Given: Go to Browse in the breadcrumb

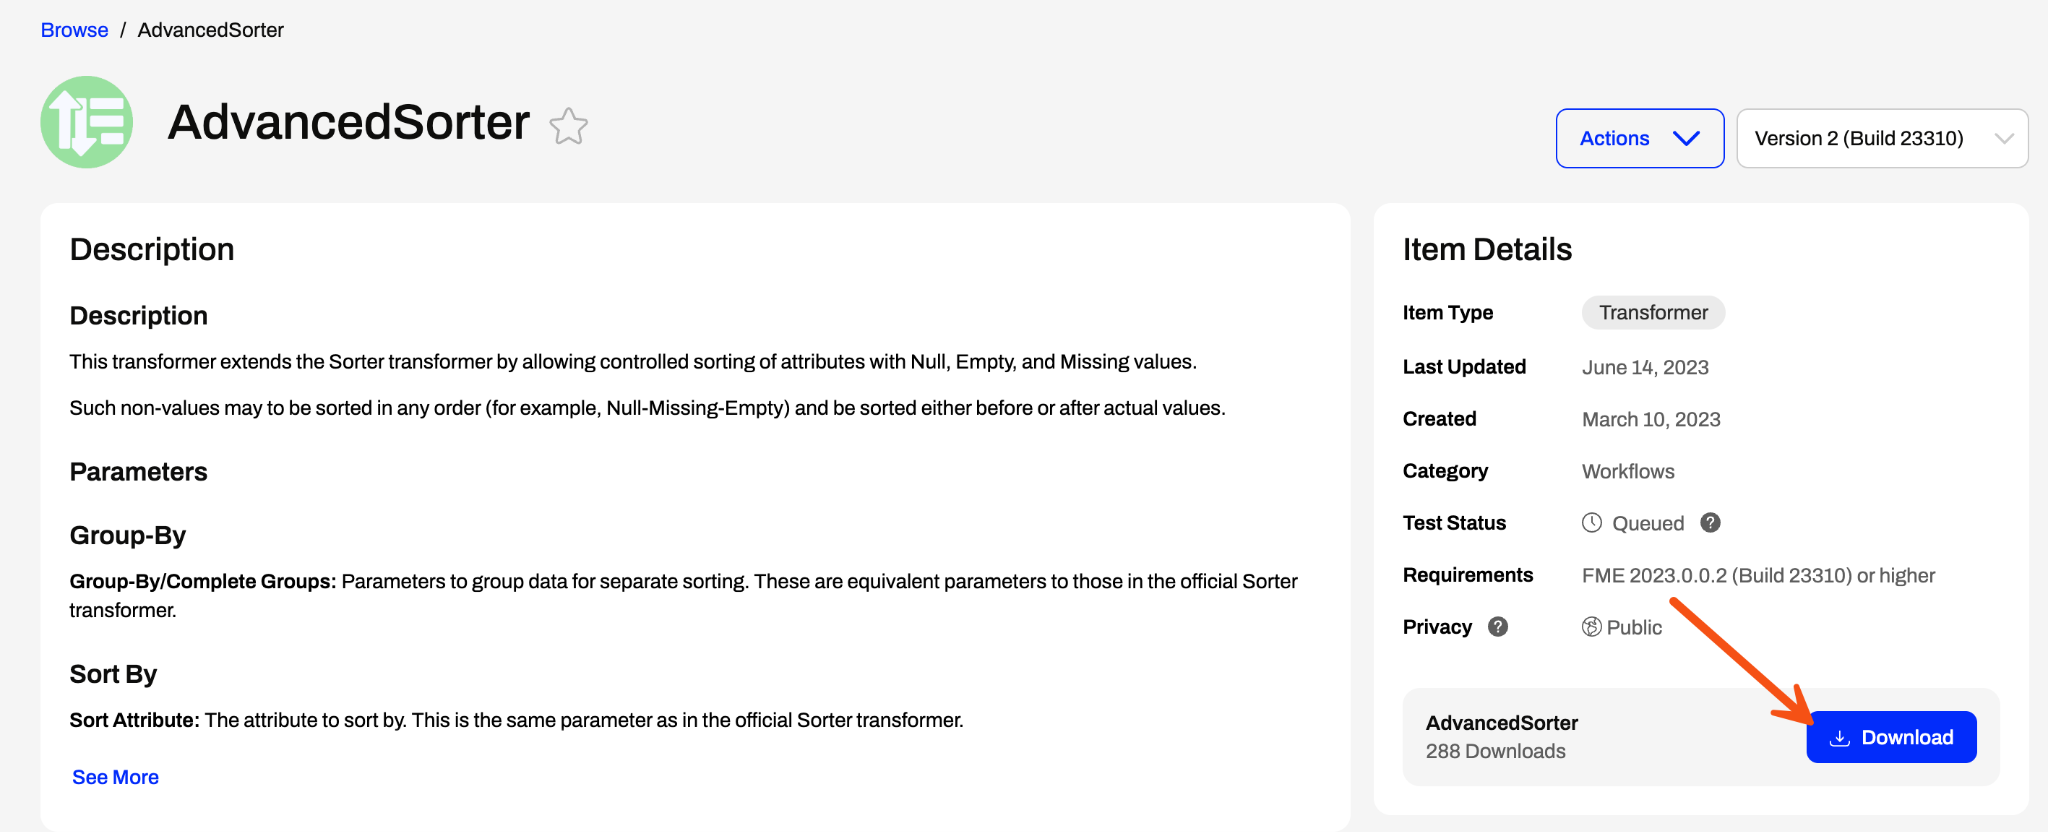Looking at the screenshot, I should point(74,30).
